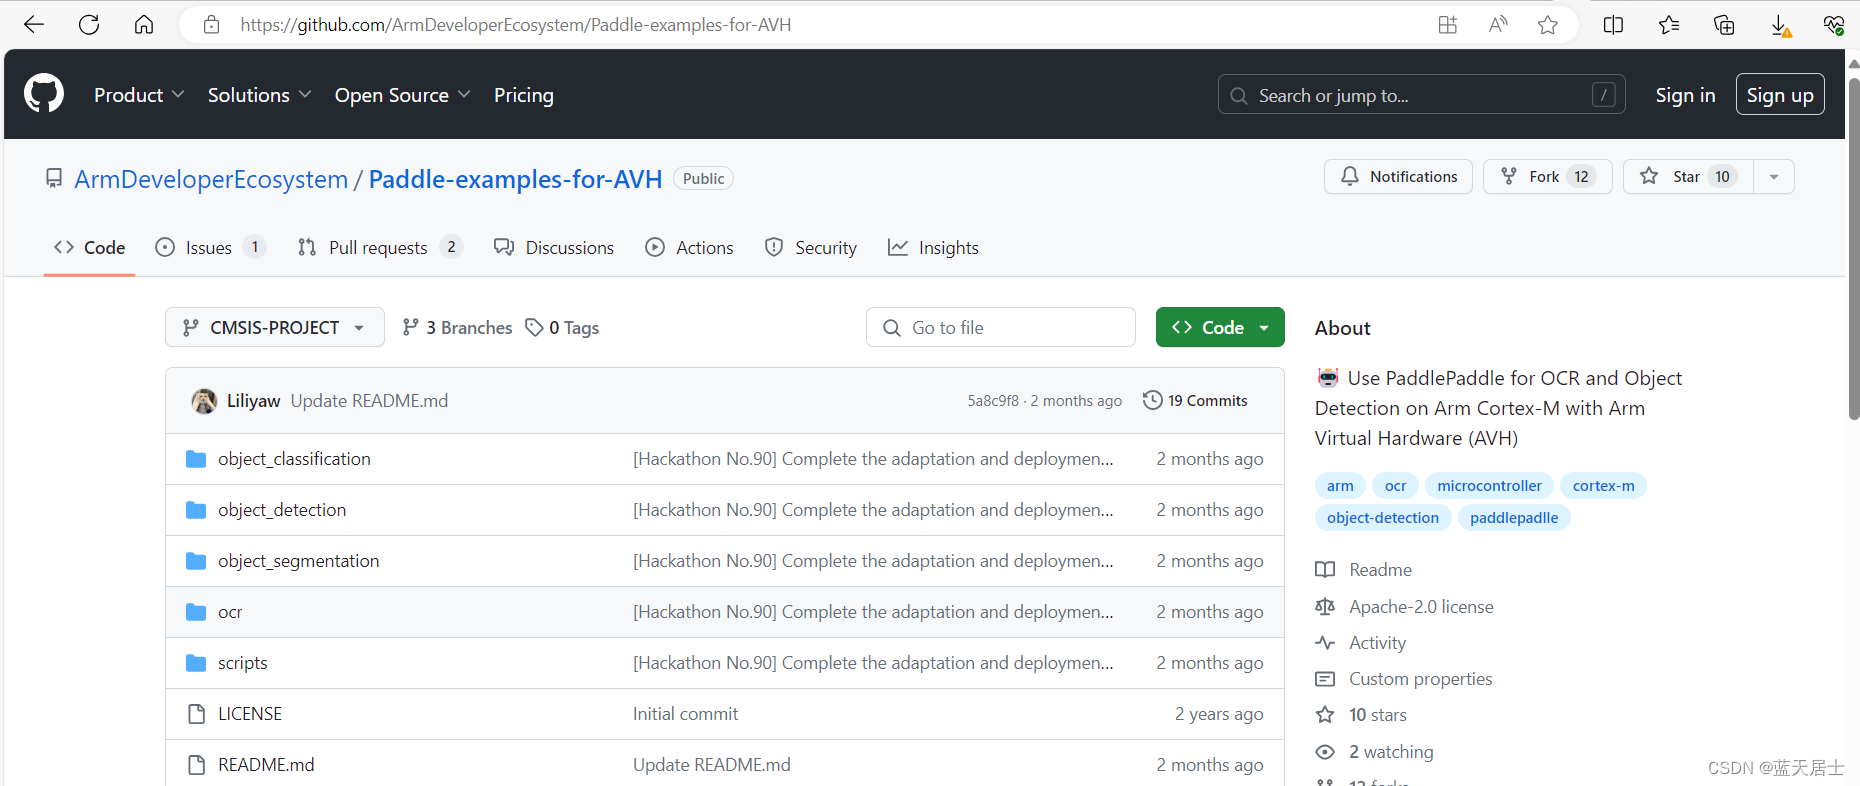This screenshot has height=786, width=1860.
Task: Click the Apache-2.0 license link
Action: point(1421,607)
